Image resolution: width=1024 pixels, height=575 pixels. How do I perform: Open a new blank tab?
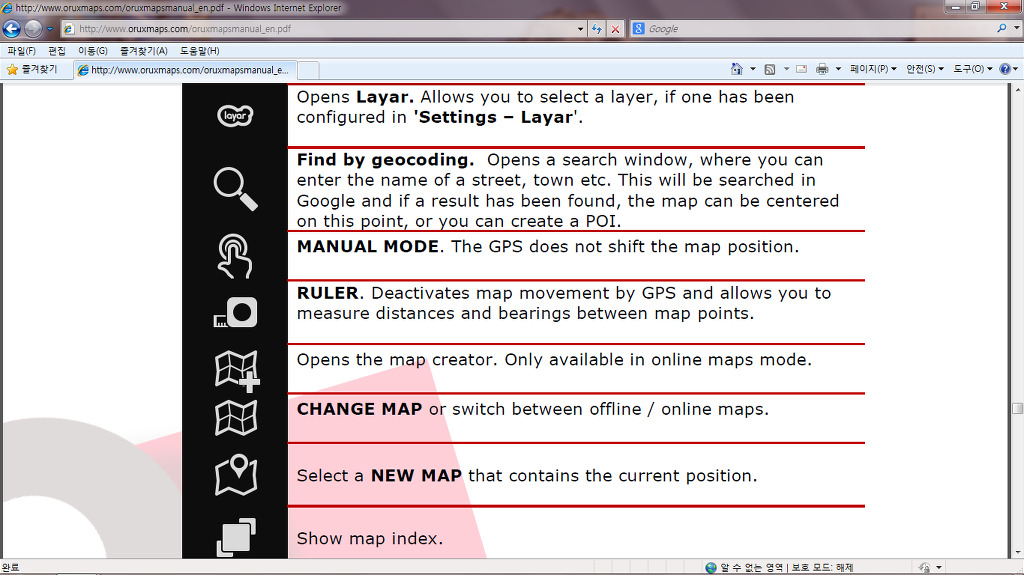308,70
